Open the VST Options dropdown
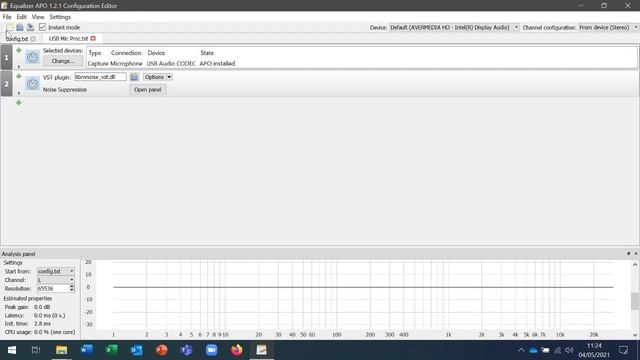The height and width of the screenshot is (360, 640). [x=158, y=77]
